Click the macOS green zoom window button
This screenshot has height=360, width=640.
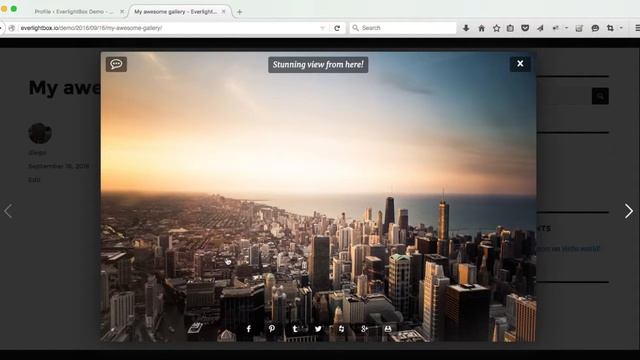[x=13, y=9]
